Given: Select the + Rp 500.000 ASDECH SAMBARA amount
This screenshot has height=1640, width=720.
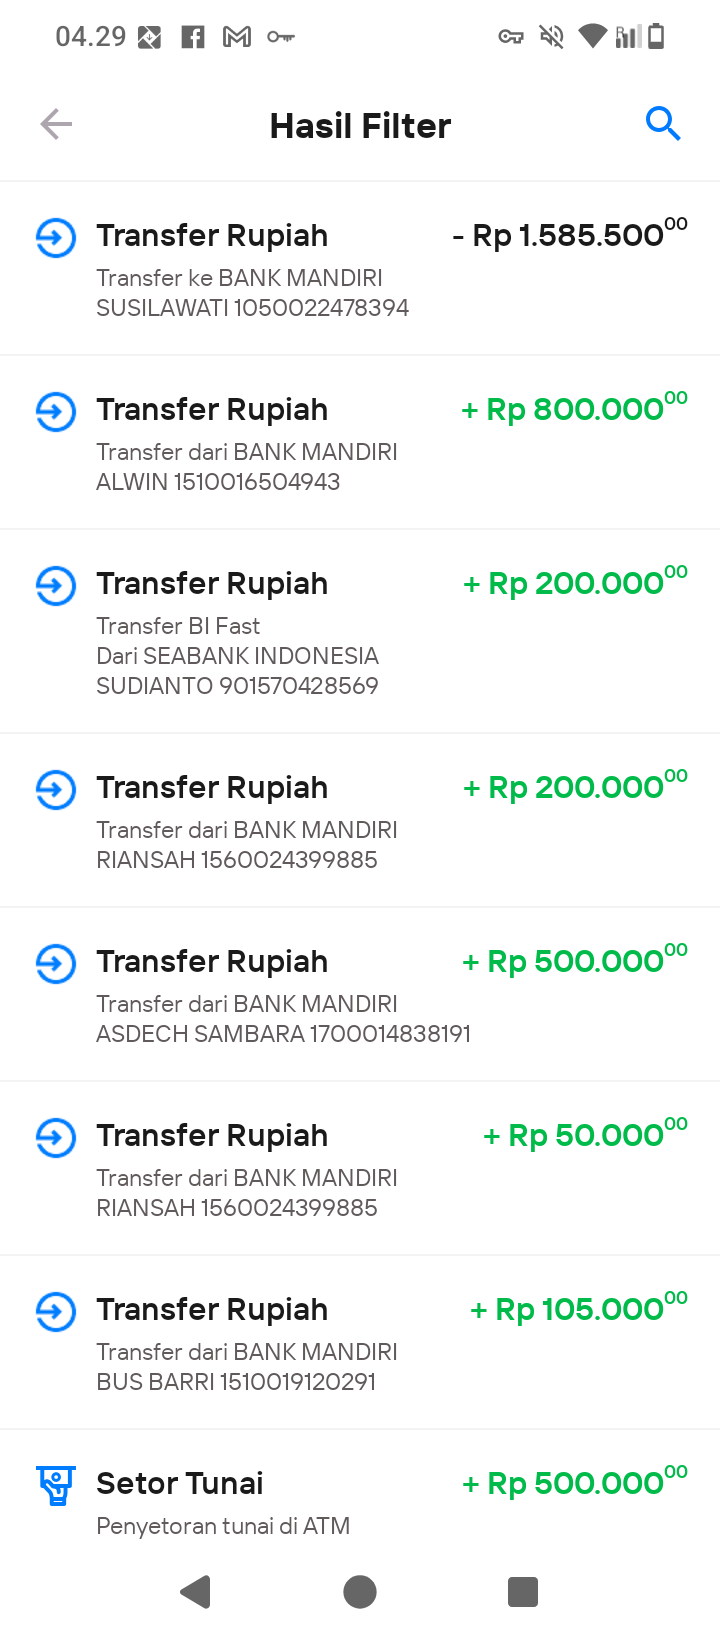Looking at the screenshot, I should (x=575, y=961).
